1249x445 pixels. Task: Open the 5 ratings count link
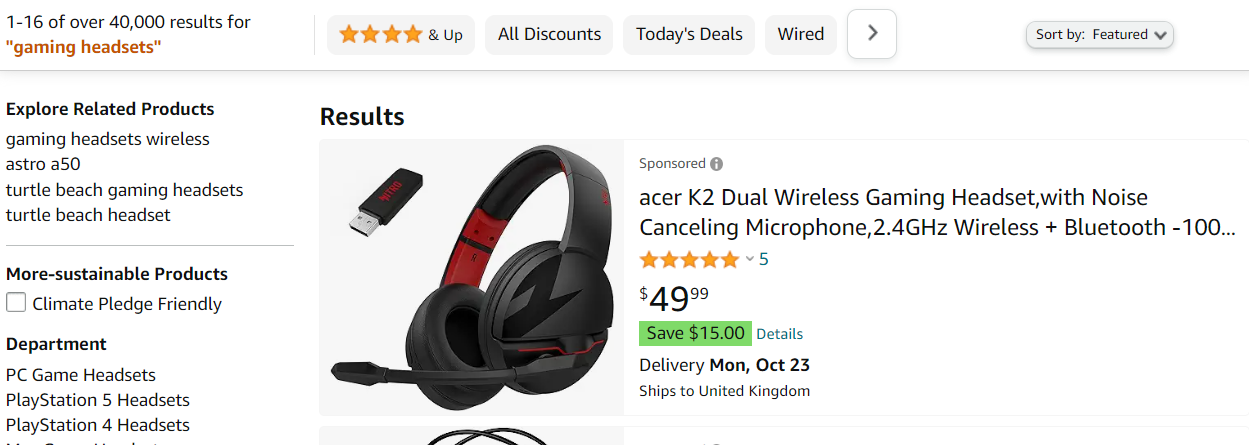click(x=764, y=260)
